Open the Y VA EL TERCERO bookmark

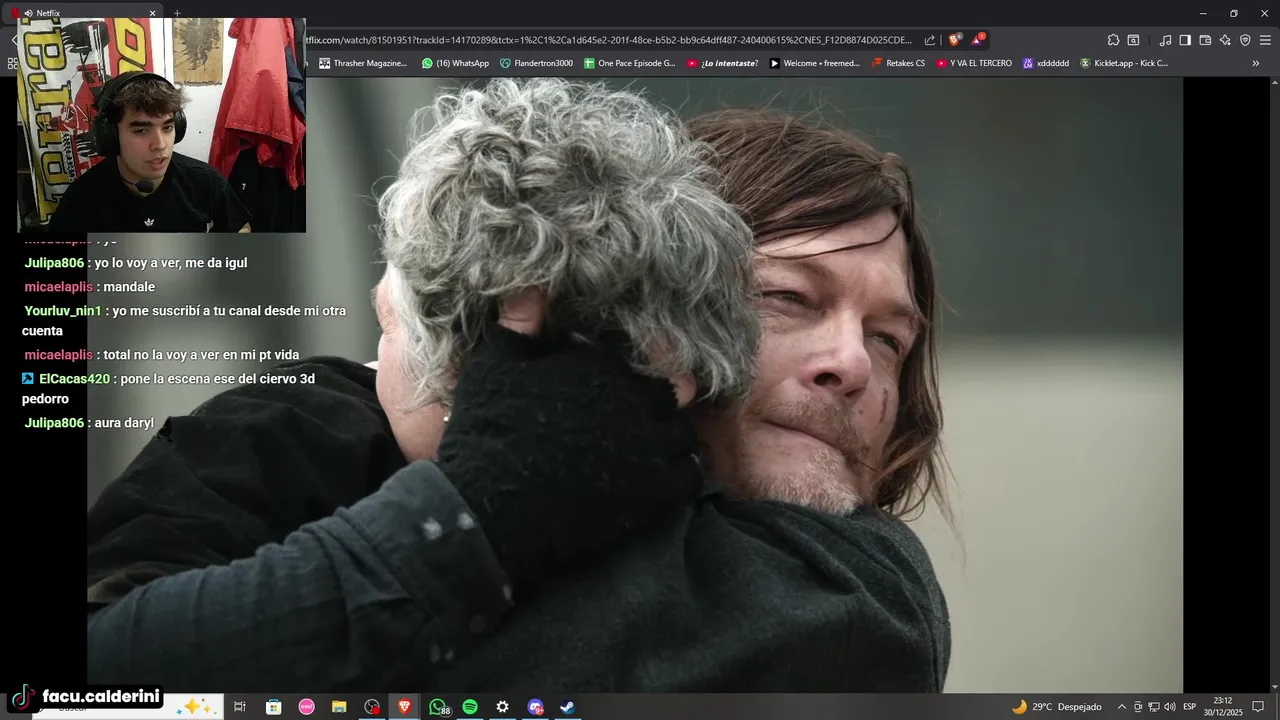pos(974,63)
